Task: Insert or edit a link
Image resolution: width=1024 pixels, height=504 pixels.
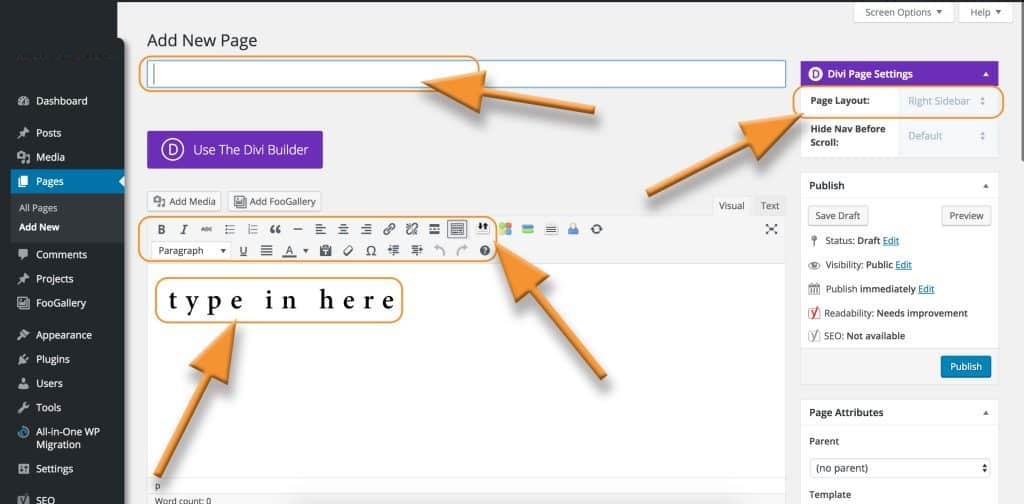Action: point(389,229)
